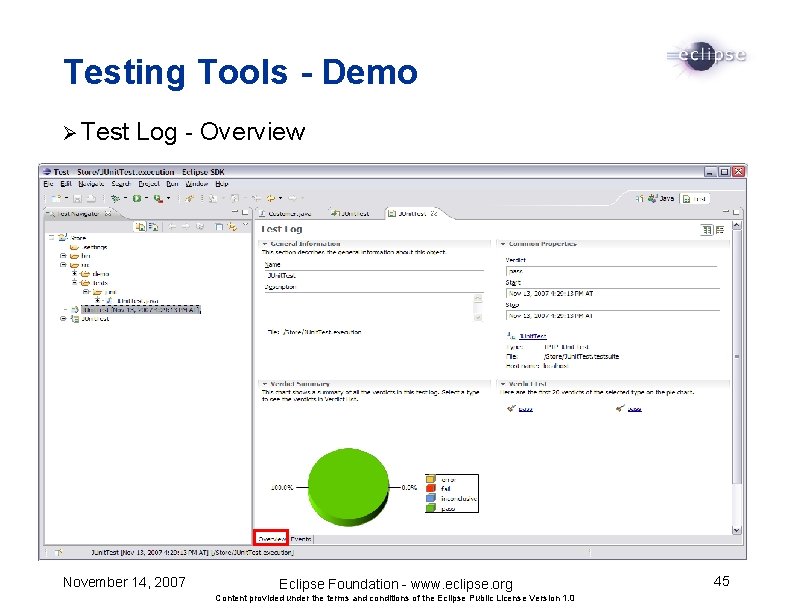Click Collapse All in Test Navigator
The height and width of the screenshot is (612, 792).
[219, 227]
